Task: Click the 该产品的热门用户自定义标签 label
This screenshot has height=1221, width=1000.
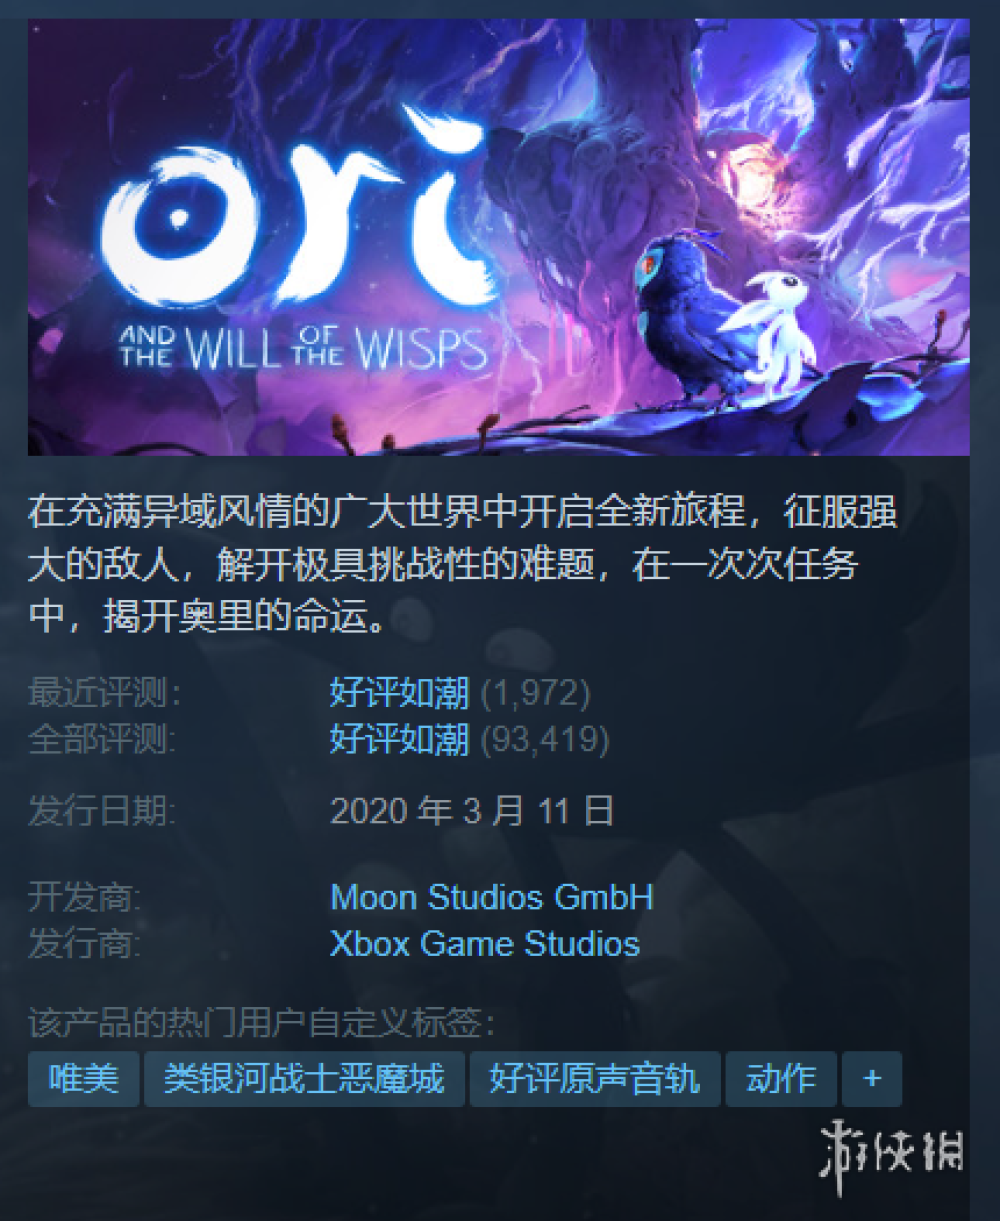Action: 262,1023
